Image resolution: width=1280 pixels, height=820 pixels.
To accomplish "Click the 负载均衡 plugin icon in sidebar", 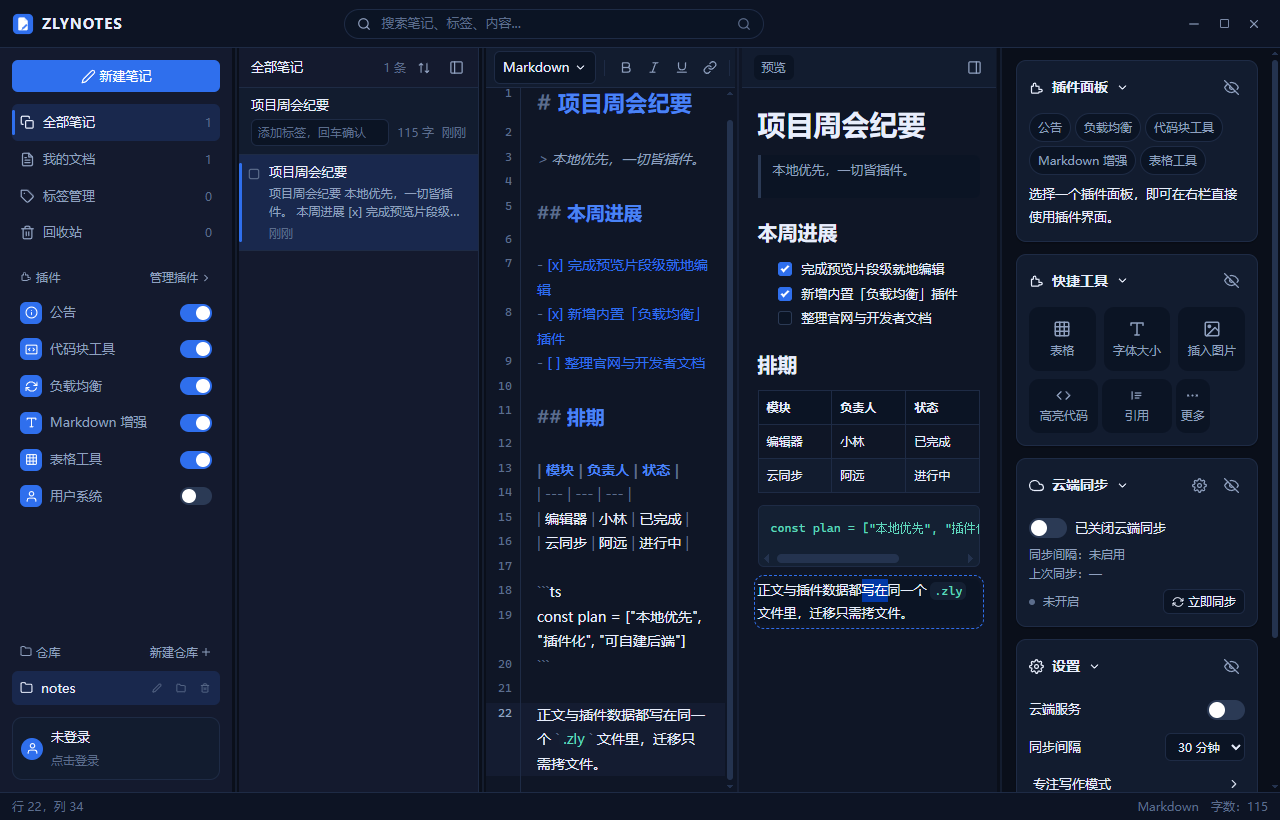I will click(31, 386).
